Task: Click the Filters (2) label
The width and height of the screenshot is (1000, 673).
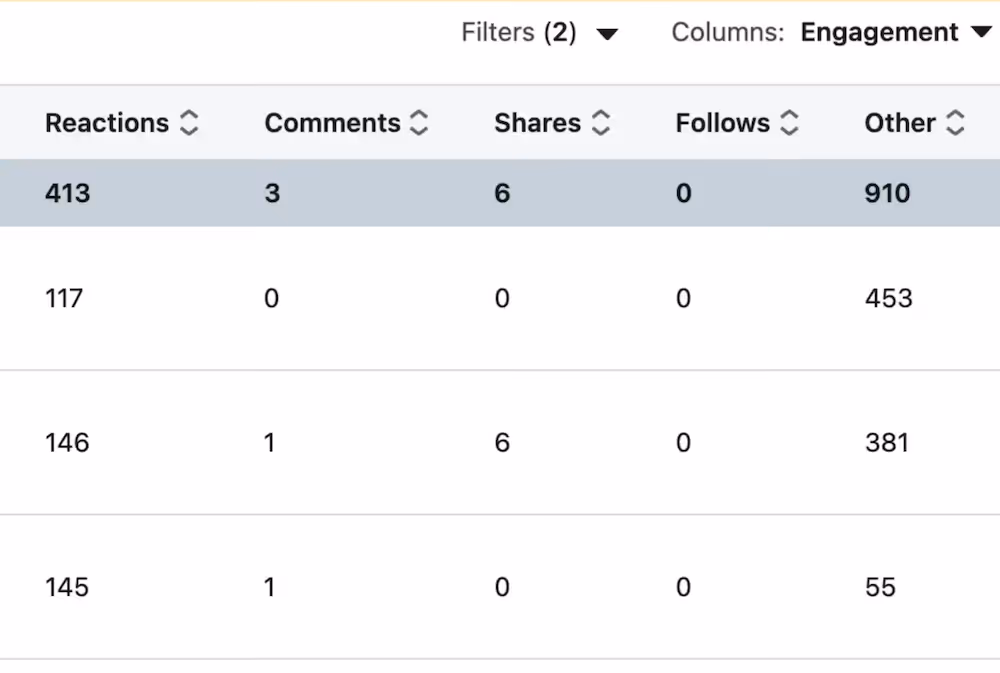Action: point(518,32)
